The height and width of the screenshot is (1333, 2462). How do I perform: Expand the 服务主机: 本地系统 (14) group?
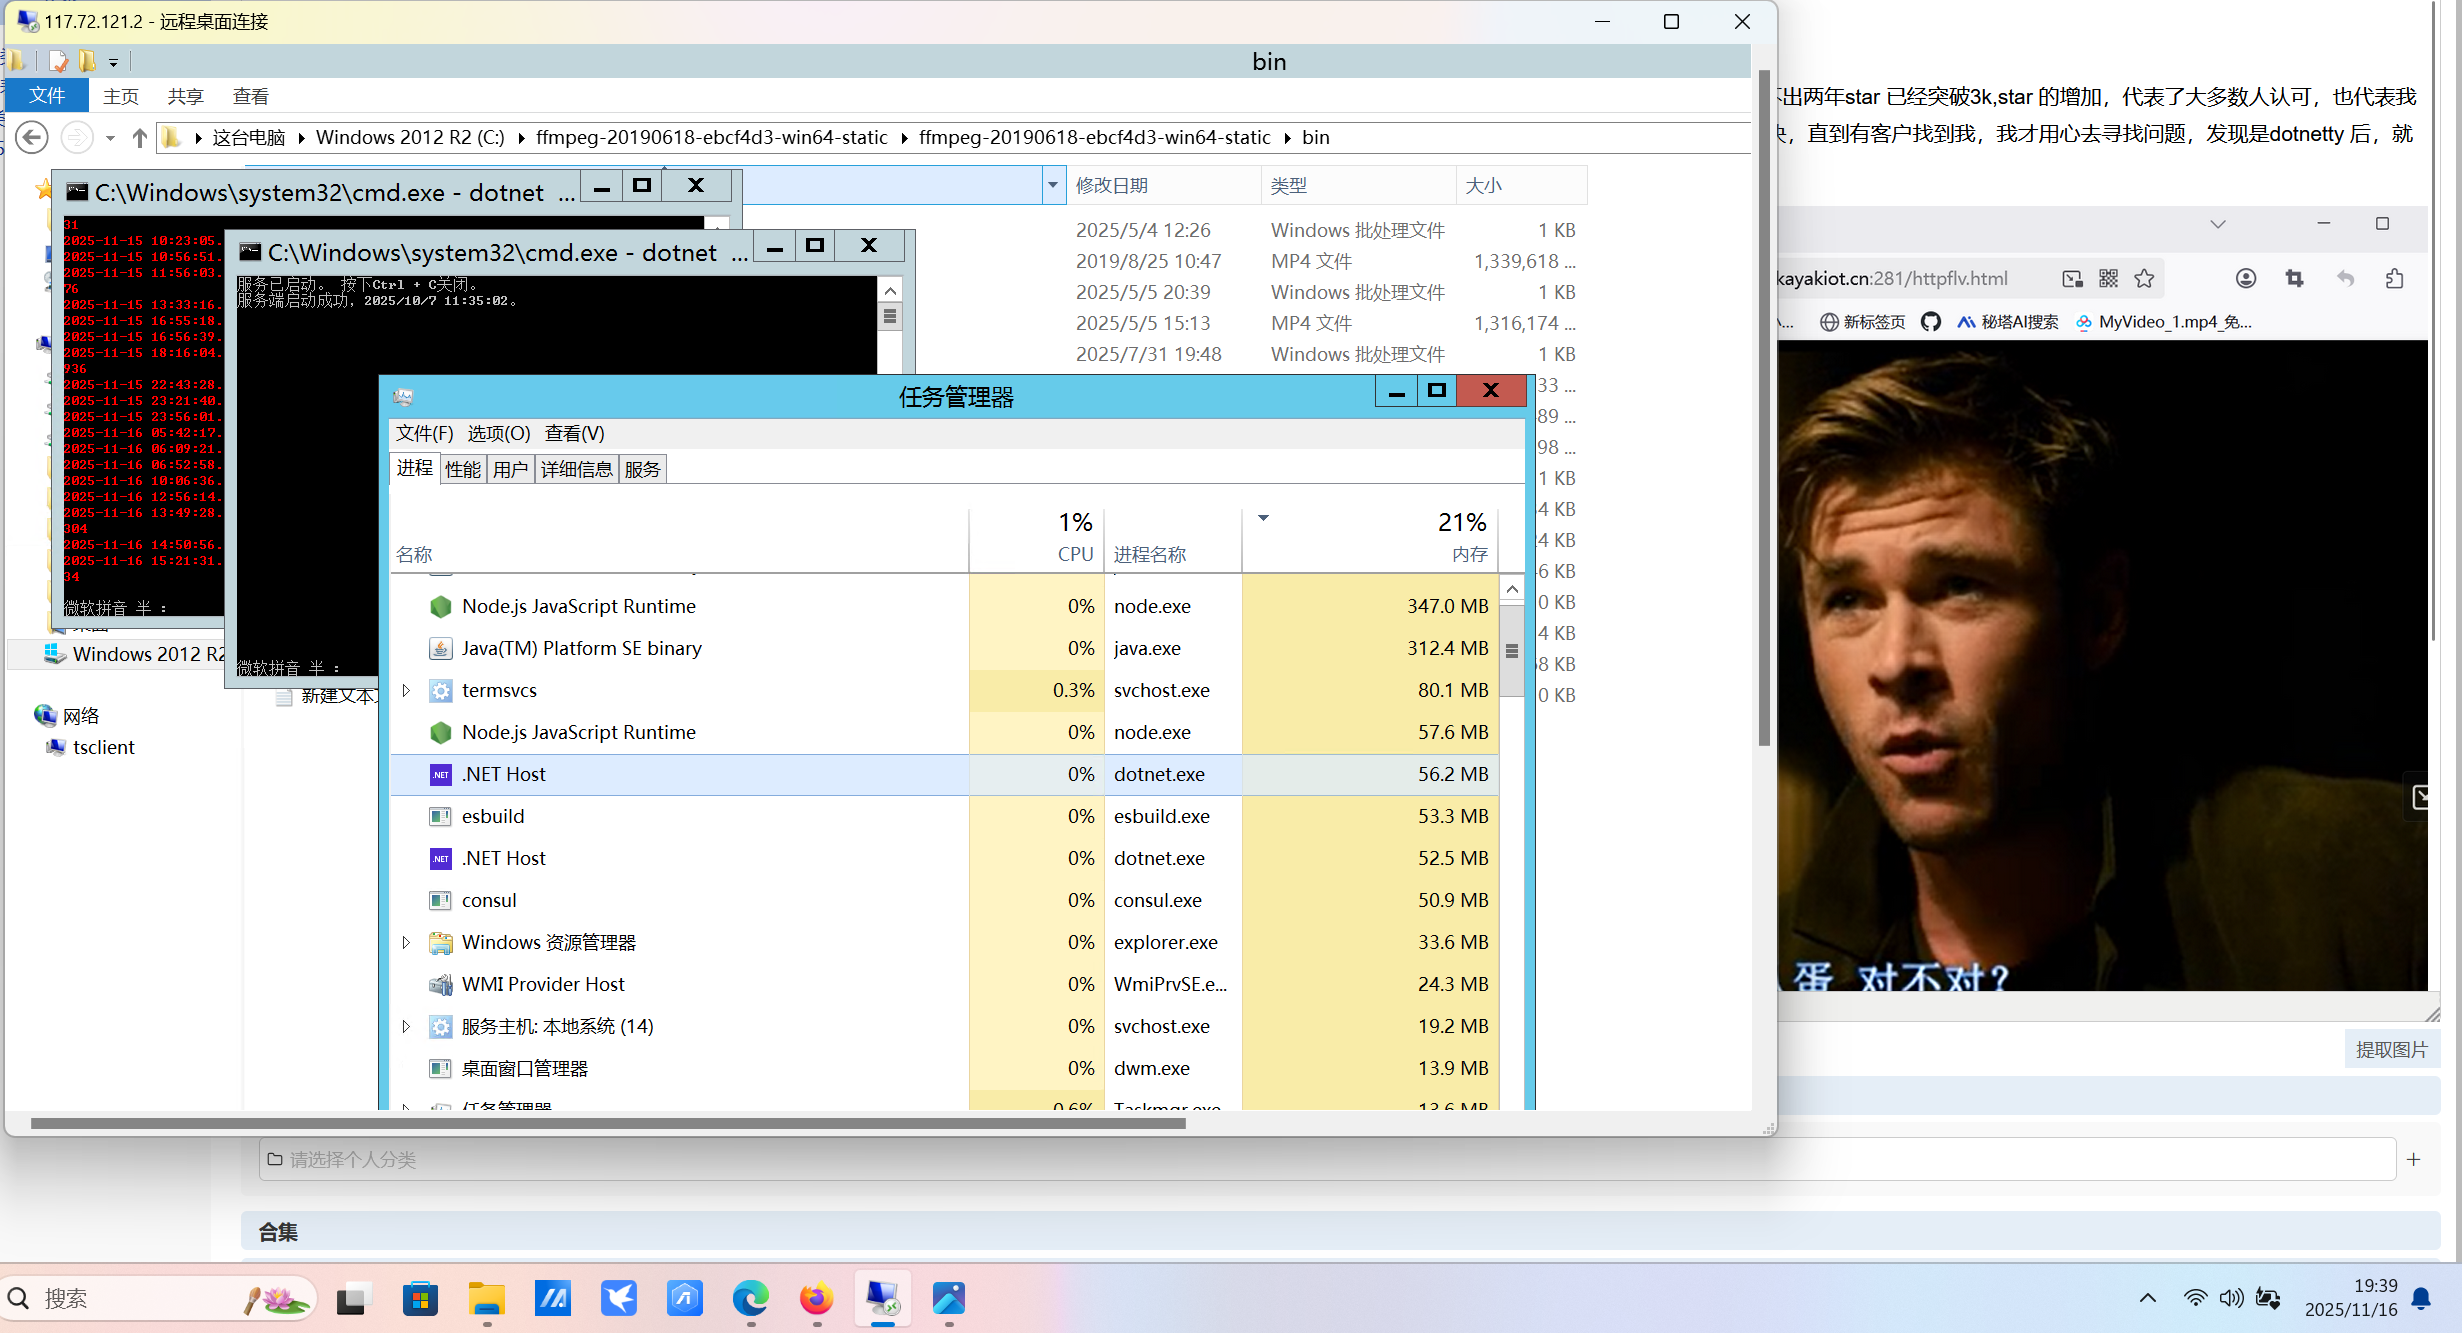[406, 1026]
